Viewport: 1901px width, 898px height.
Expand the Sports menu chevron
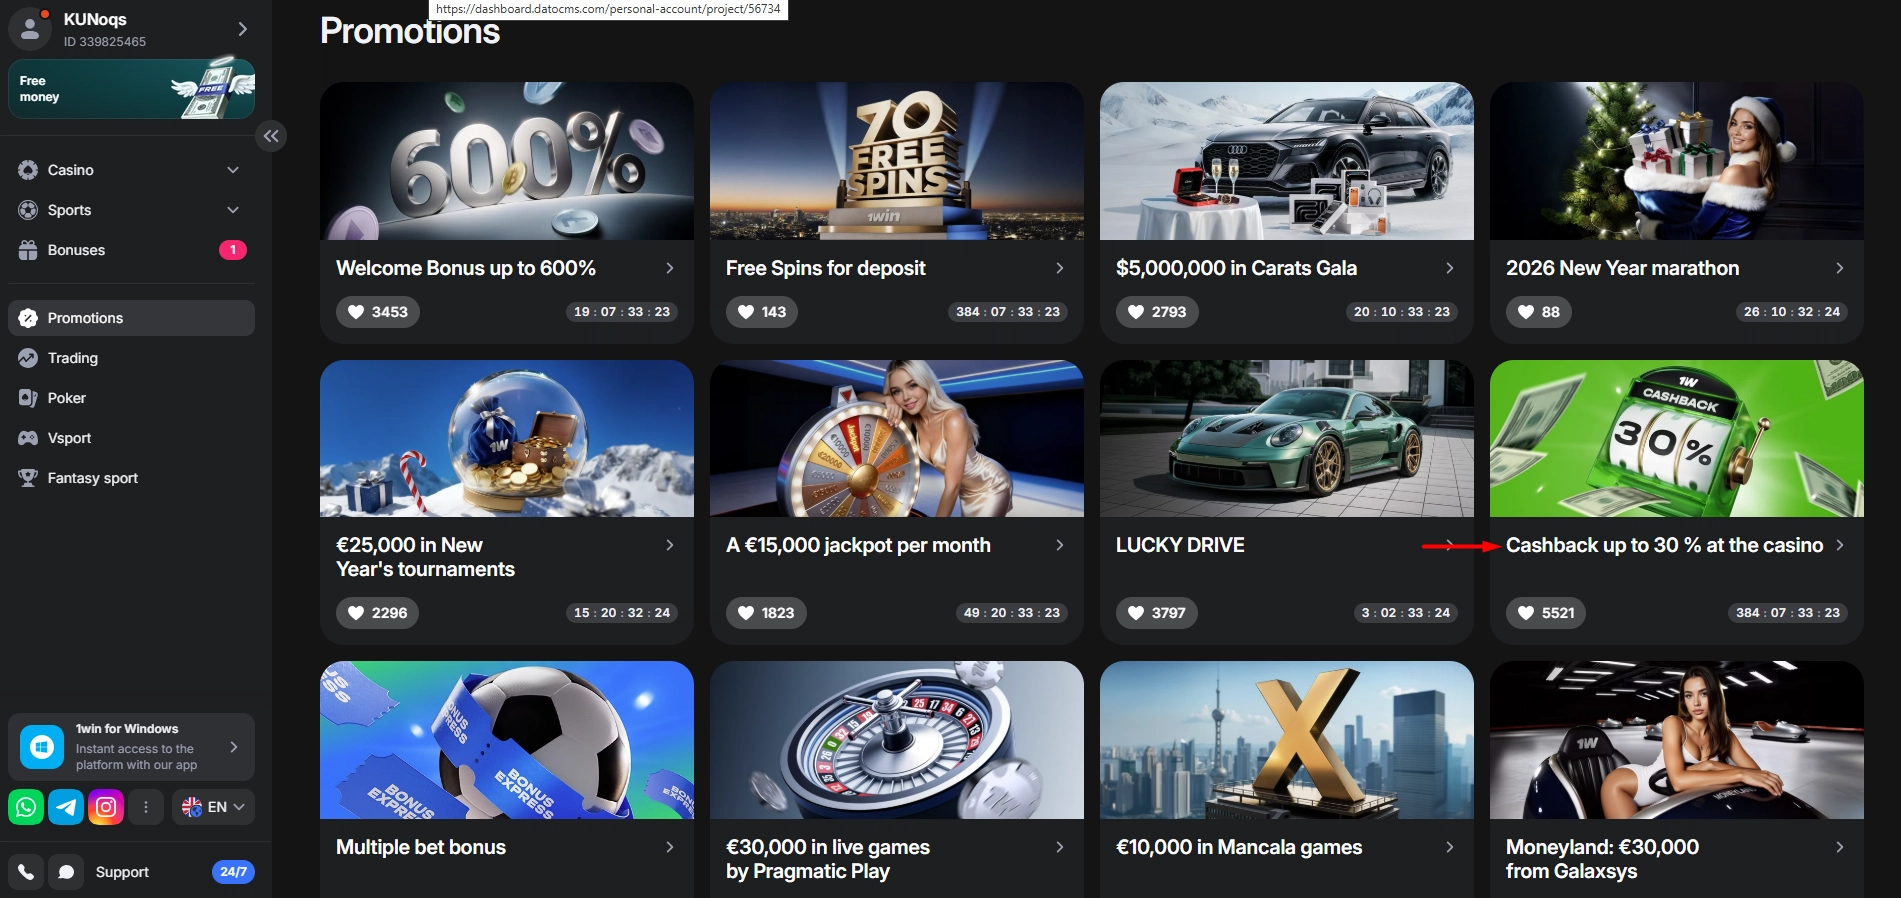(233, 210)
